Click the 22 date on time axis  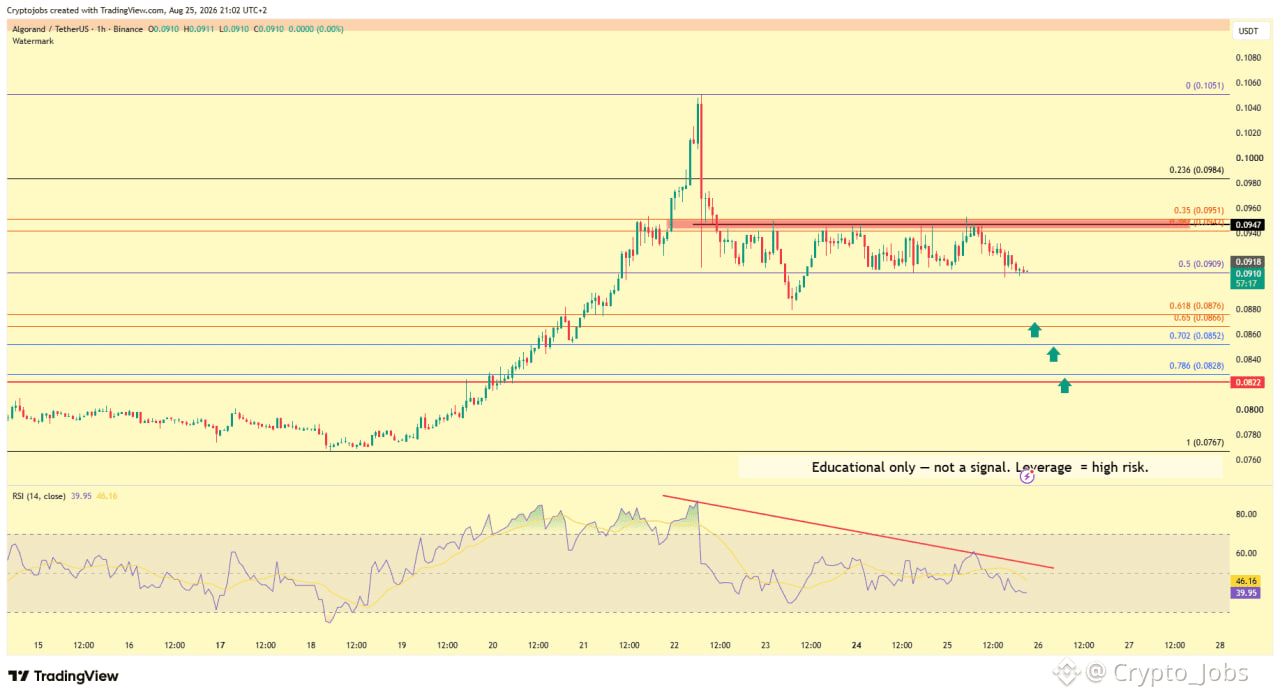[x=675, y=646]
